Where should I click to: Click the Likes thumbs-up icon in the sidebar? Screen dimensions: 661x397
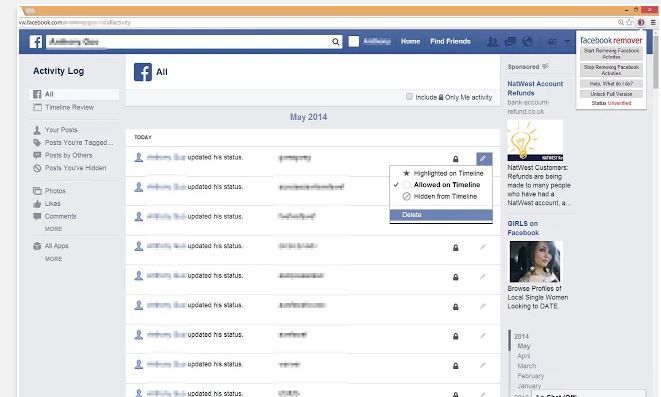[37, 204]
